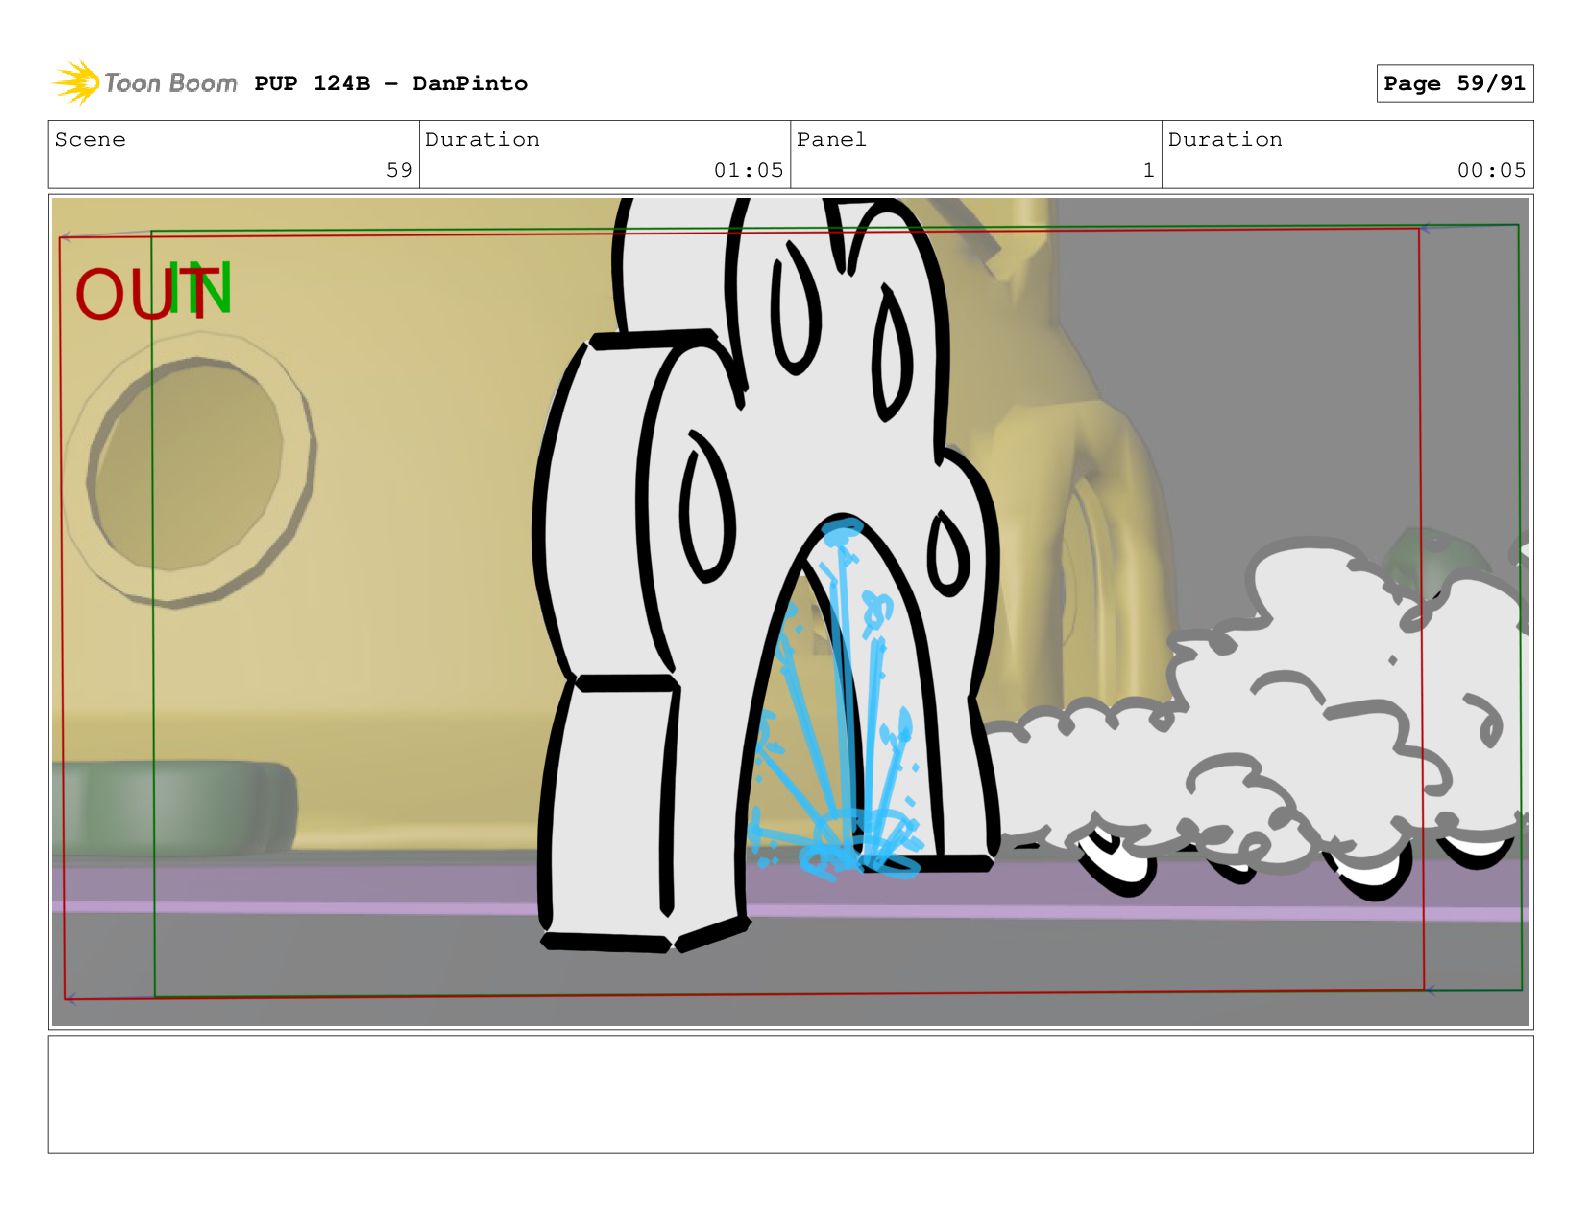Click the 'Page 59/91' box

tap(1454, 83)
